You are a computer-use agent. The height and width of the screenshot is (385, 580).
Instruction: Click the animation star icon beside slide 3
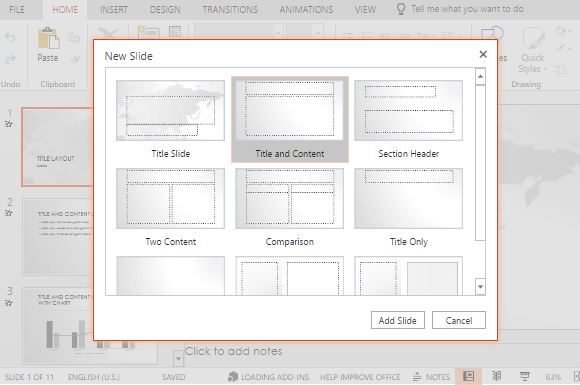(9, 303)
